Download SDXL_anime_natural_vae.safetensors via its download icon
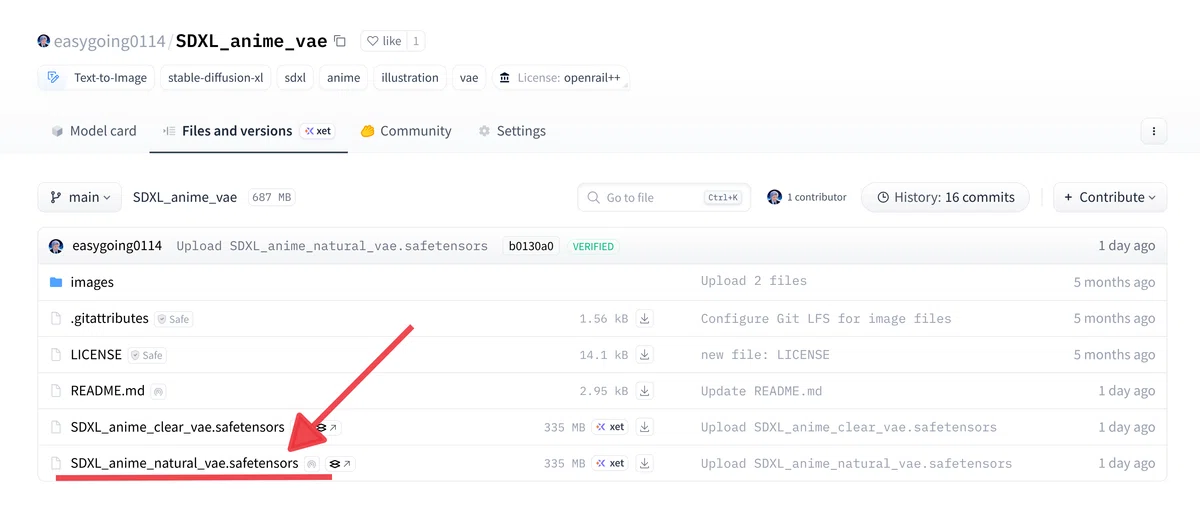 click(645, 464)
